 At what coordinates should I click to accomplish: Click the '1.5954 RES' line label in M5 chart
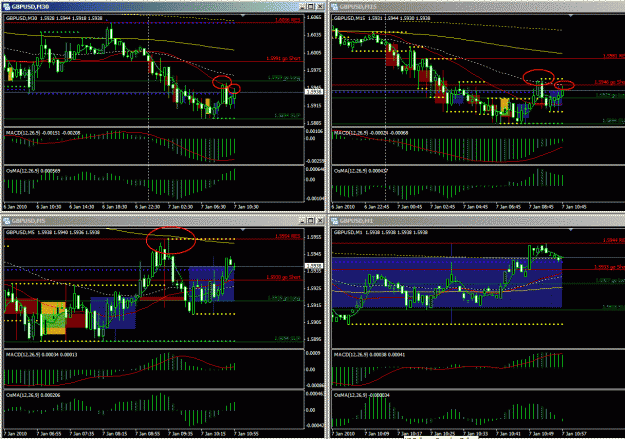288,236
